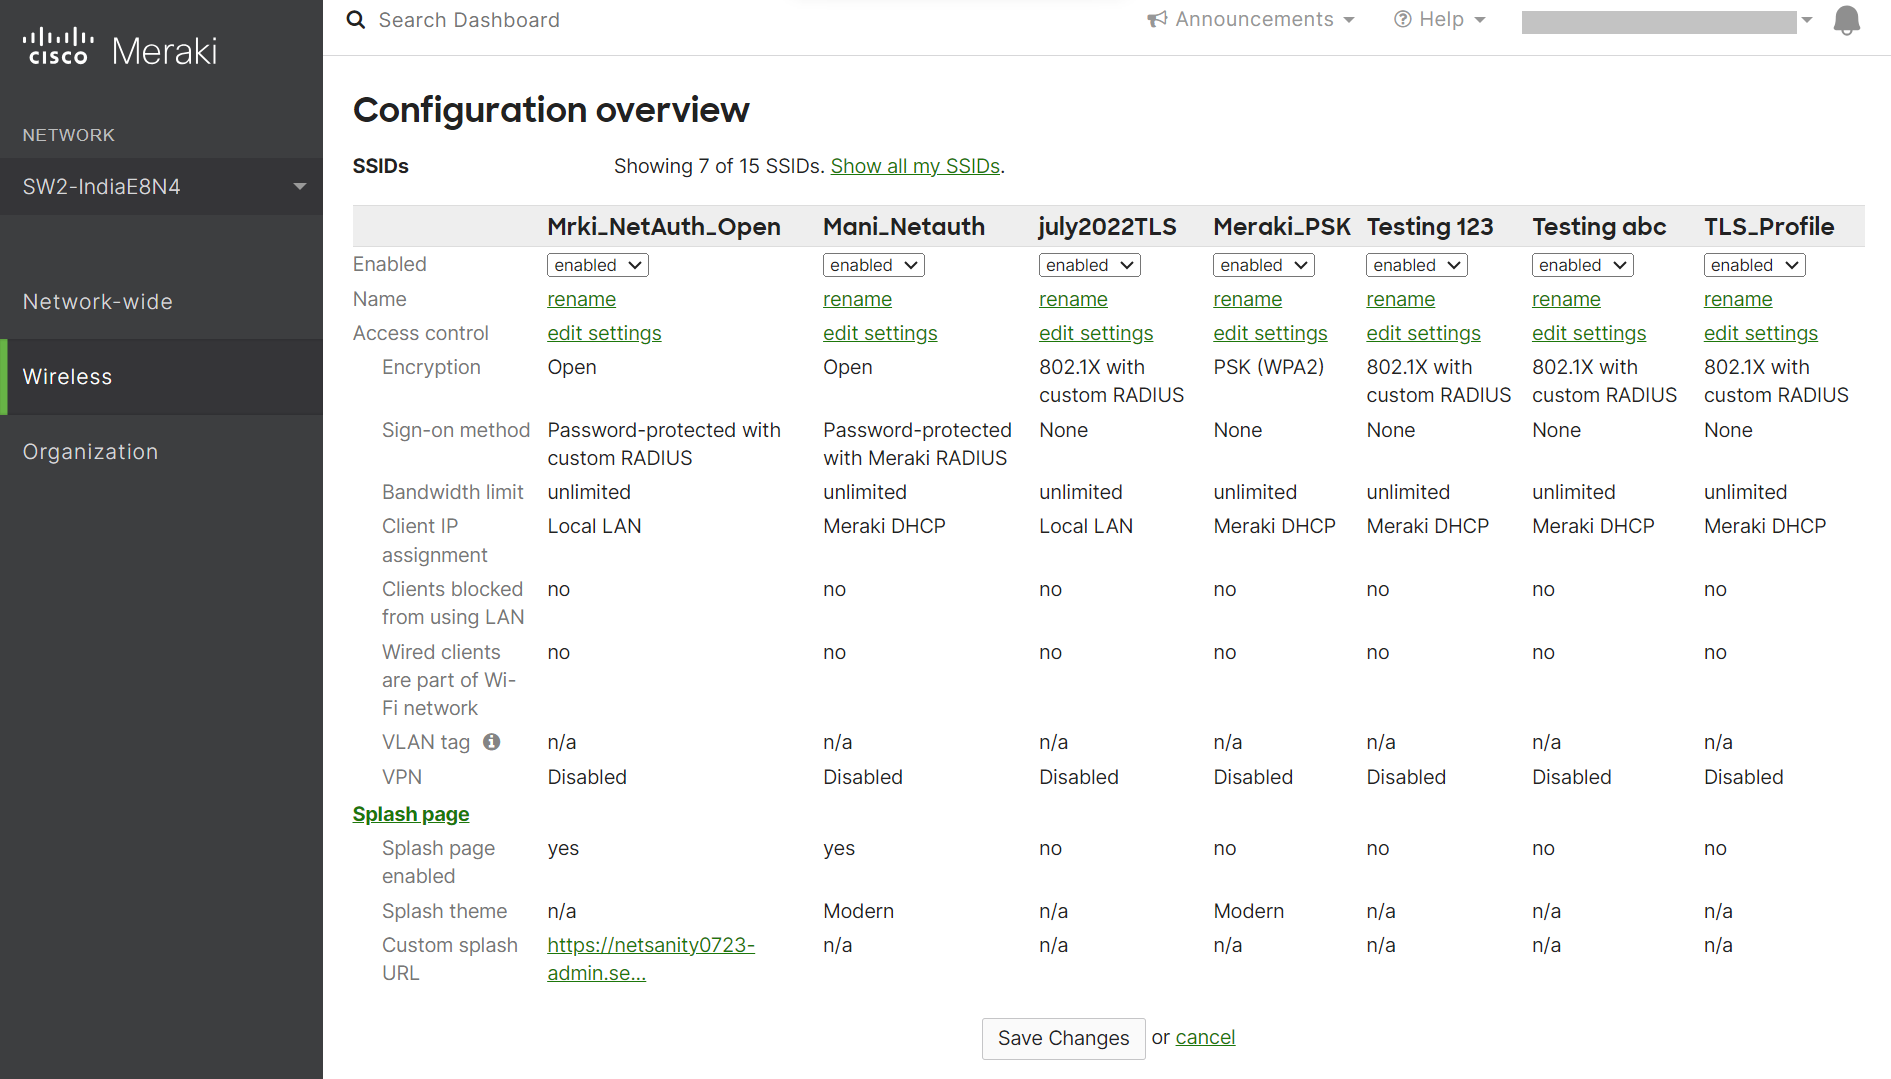Expand the SW2-IndiaE8N4 network selector
The width and height of the screenshot is (1891, 1079).
pos(161,187)
